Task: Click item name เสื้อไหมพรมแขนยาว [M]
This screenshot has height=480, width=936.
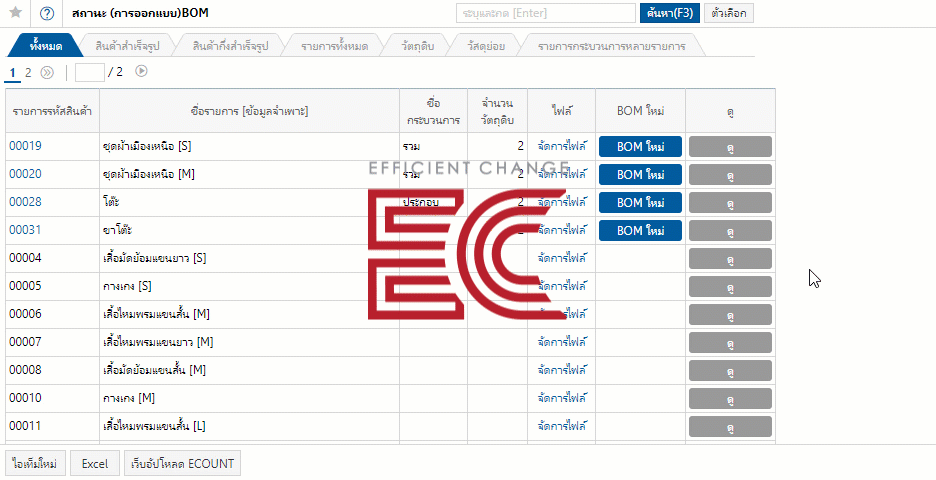Action: 158,343
